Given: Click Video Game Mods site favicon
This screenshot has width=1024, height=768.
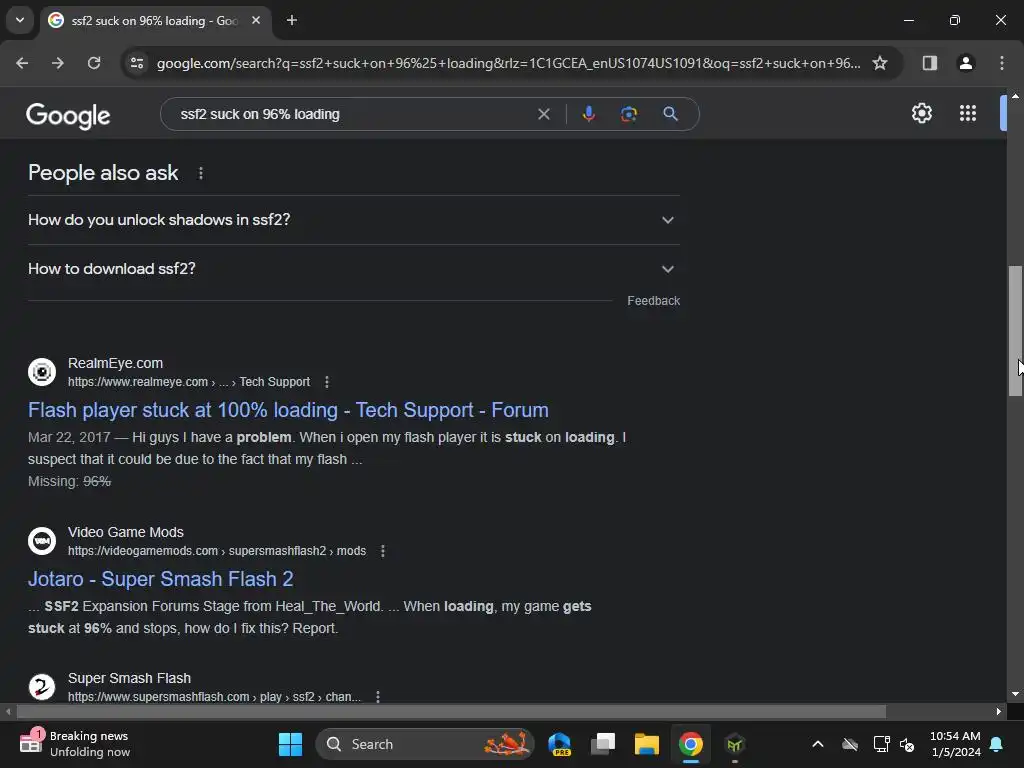Looking at the screenshot, I should pyautogui.click(x=42, y=541).
